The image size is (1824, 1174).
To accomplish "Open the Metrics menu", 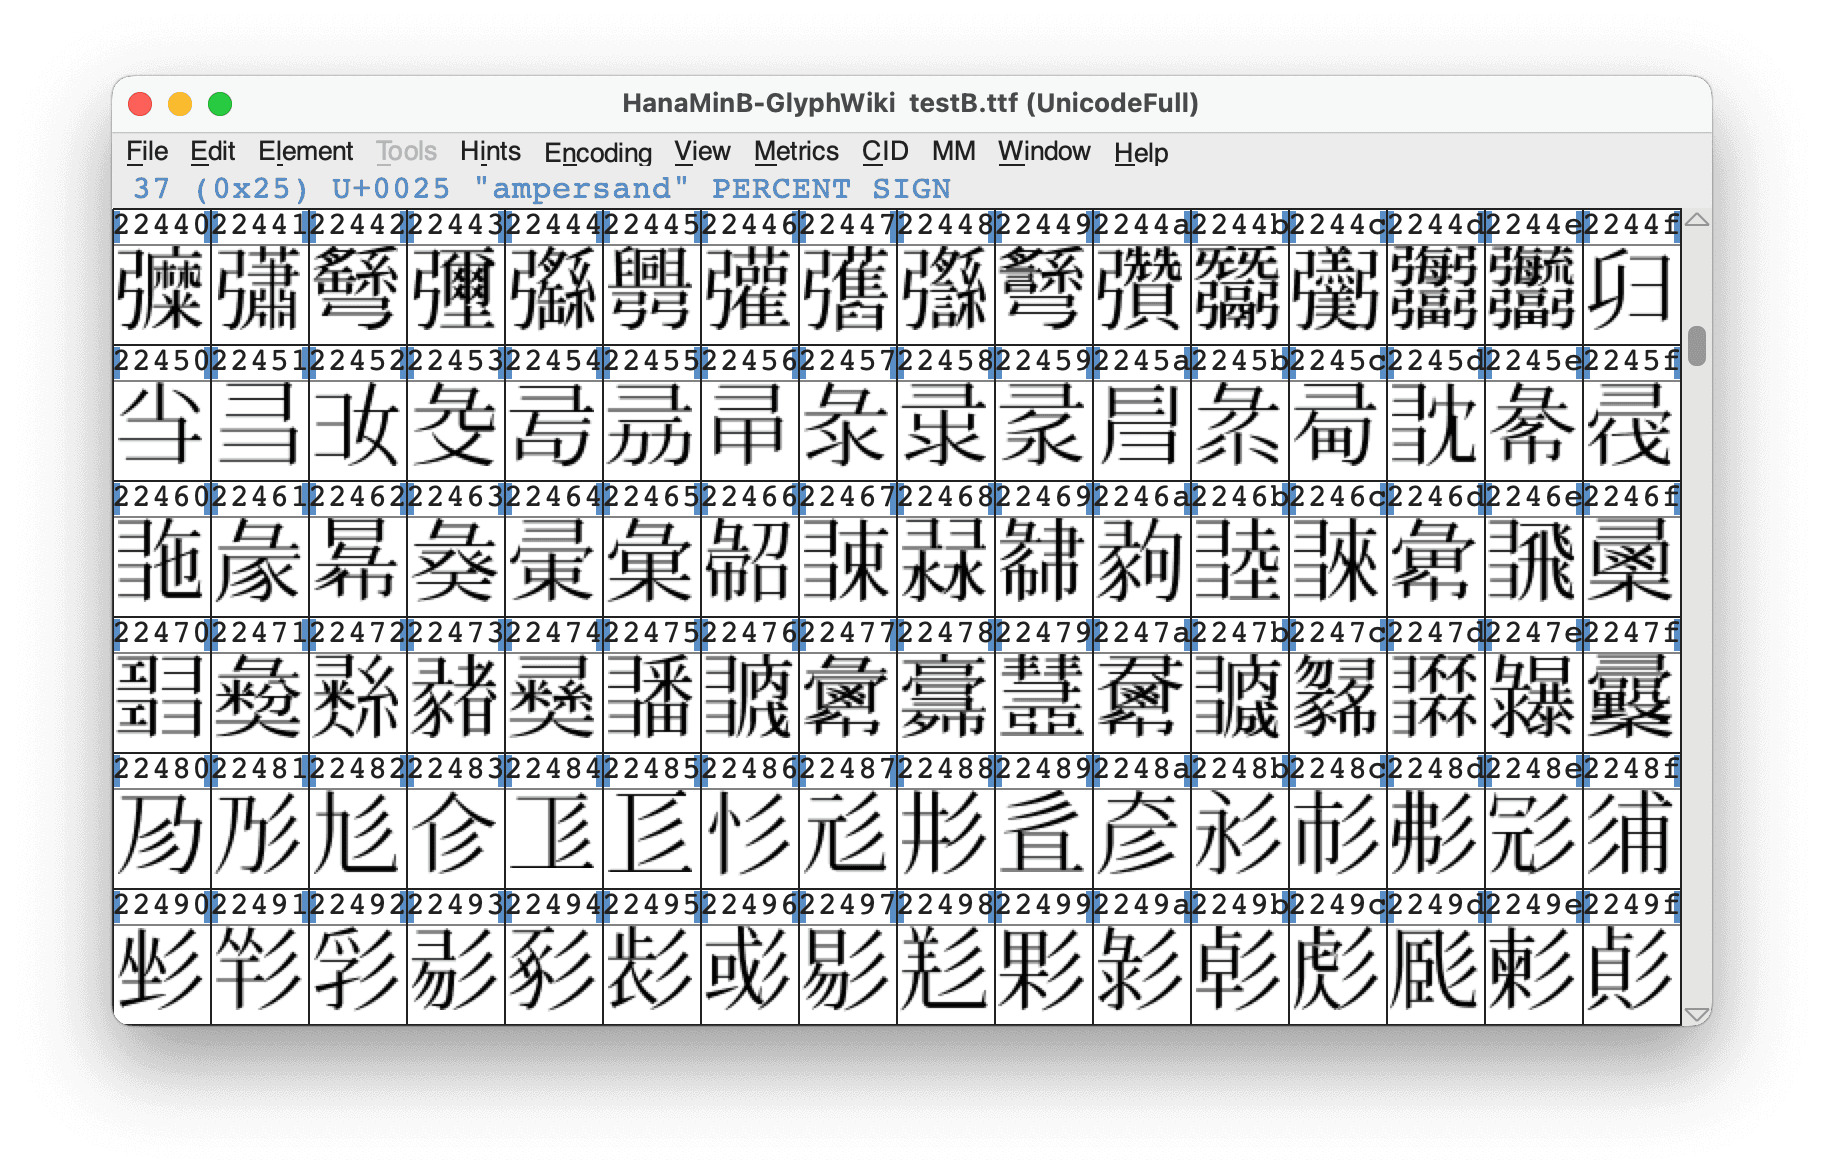I will click(796, 152).
